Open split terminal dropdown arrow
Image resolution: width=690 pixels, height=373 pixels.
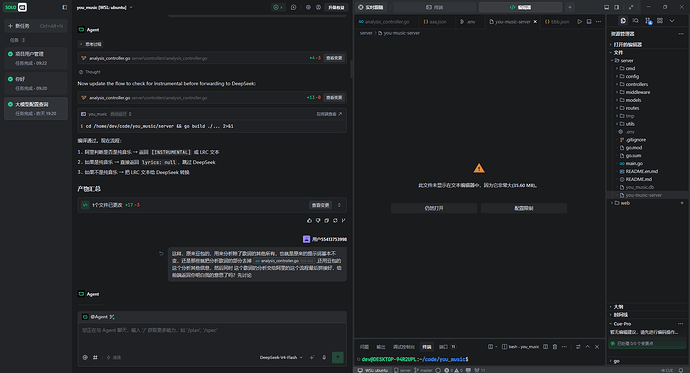click(496, 347)
